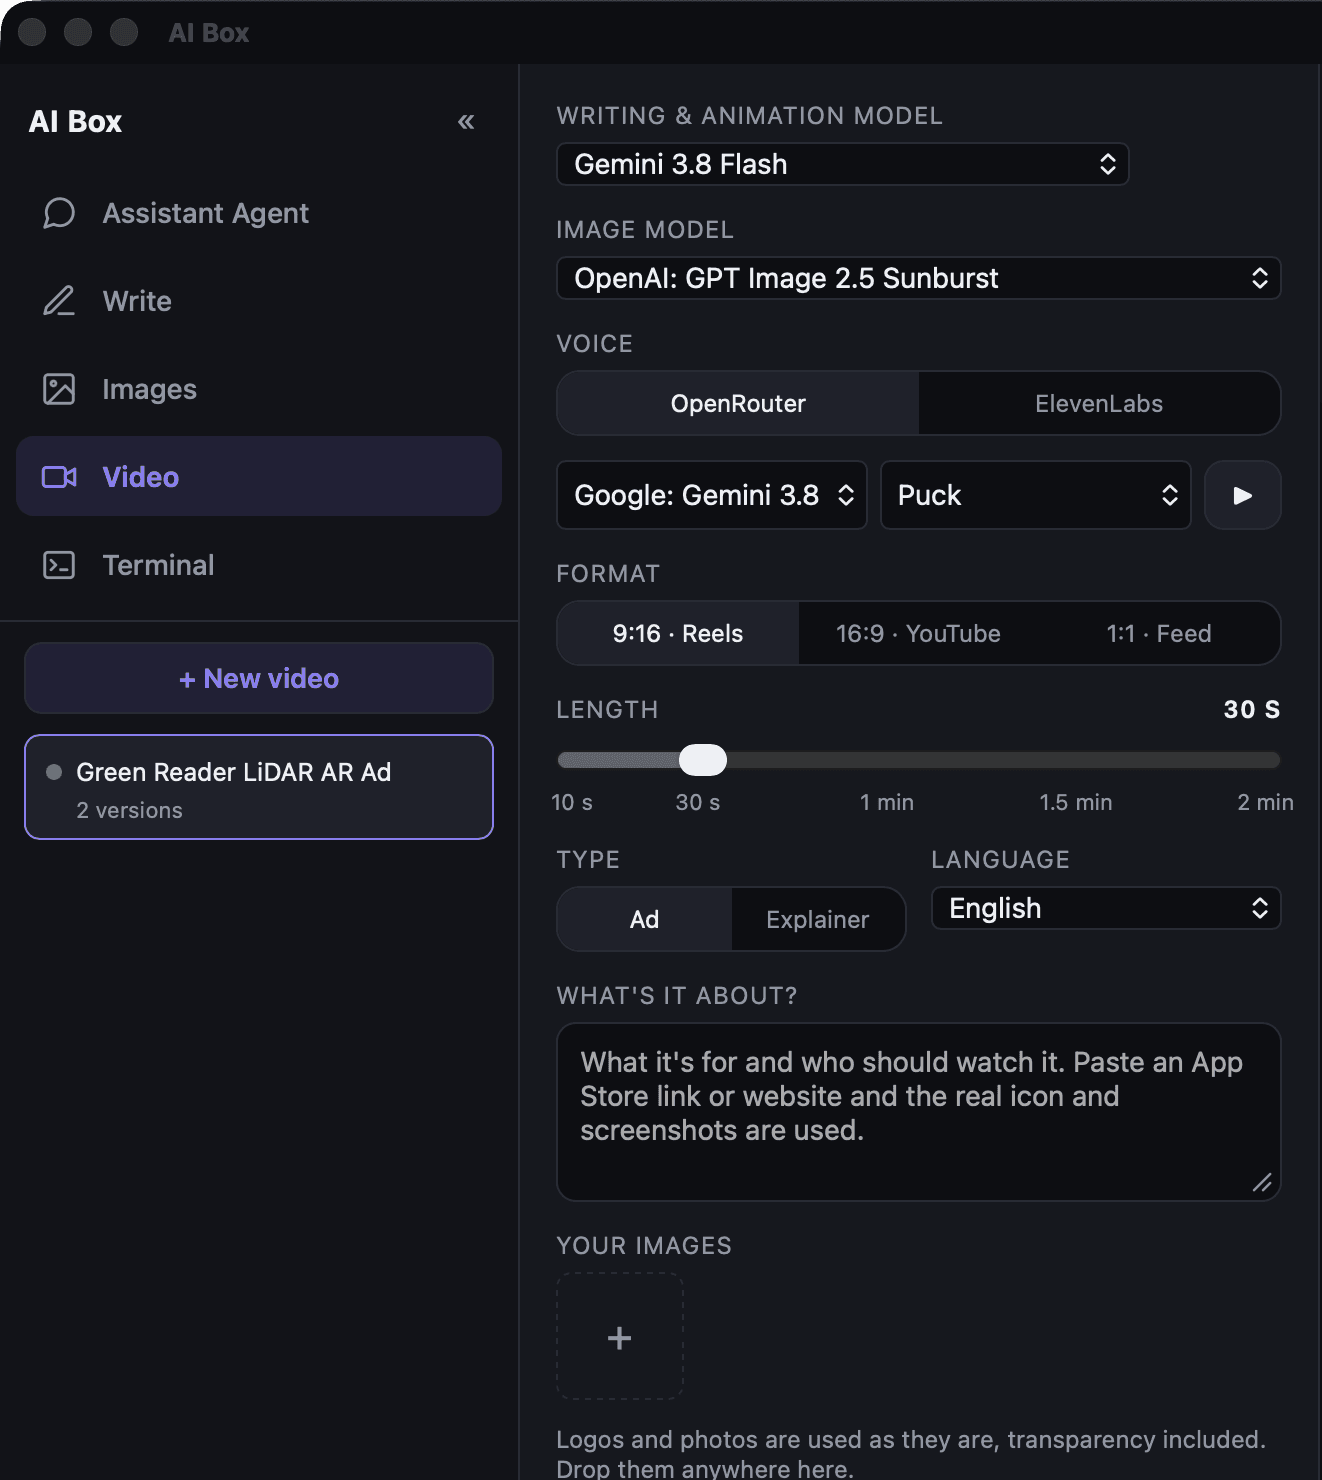Viewport: 1322px width, 1480px height.
Task: Select OpenRouter as voice provider
Action: (x=738, y=403)
